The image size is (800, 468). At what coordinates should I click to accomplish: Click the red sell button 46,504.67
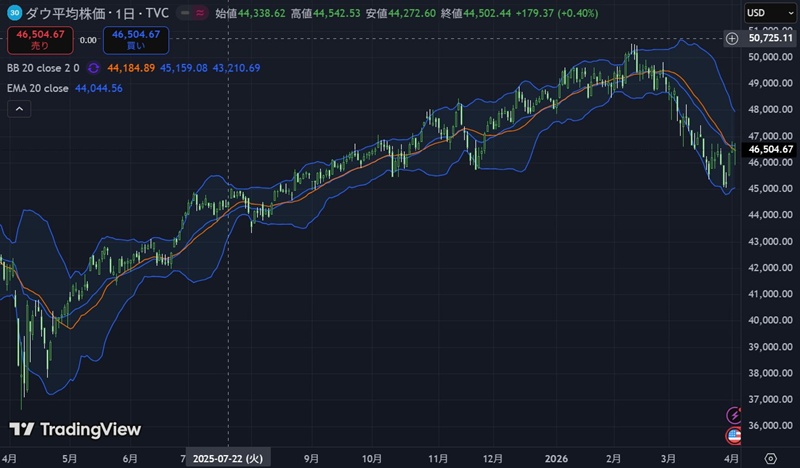tap(40, 39)
